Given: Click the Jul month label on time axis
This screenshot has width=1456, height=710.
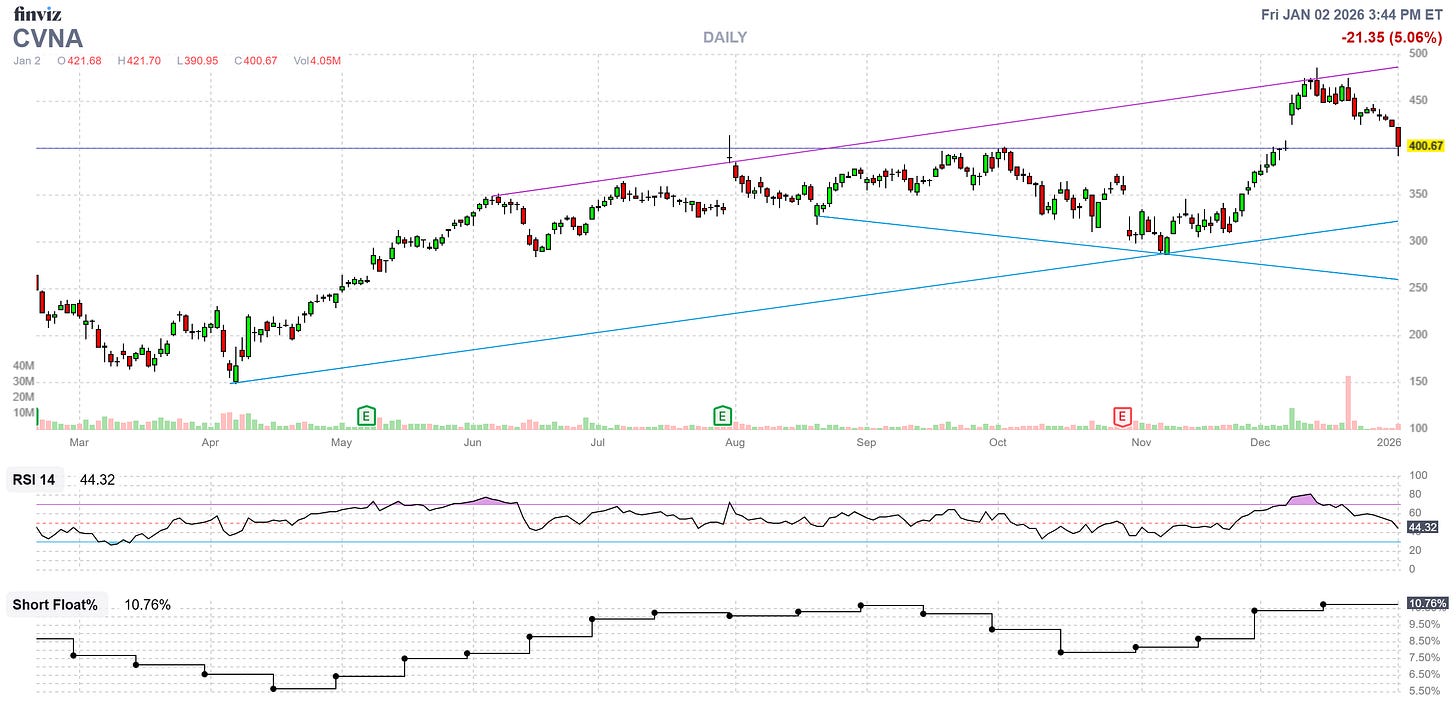Looking at the screenshot, I should (597, 440).
